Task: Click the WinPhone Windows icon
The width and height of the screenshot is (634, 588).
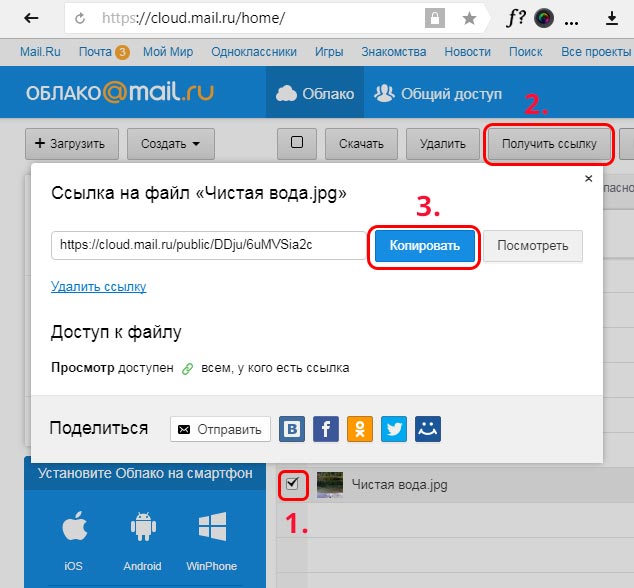Action: (x=212, y=526)
